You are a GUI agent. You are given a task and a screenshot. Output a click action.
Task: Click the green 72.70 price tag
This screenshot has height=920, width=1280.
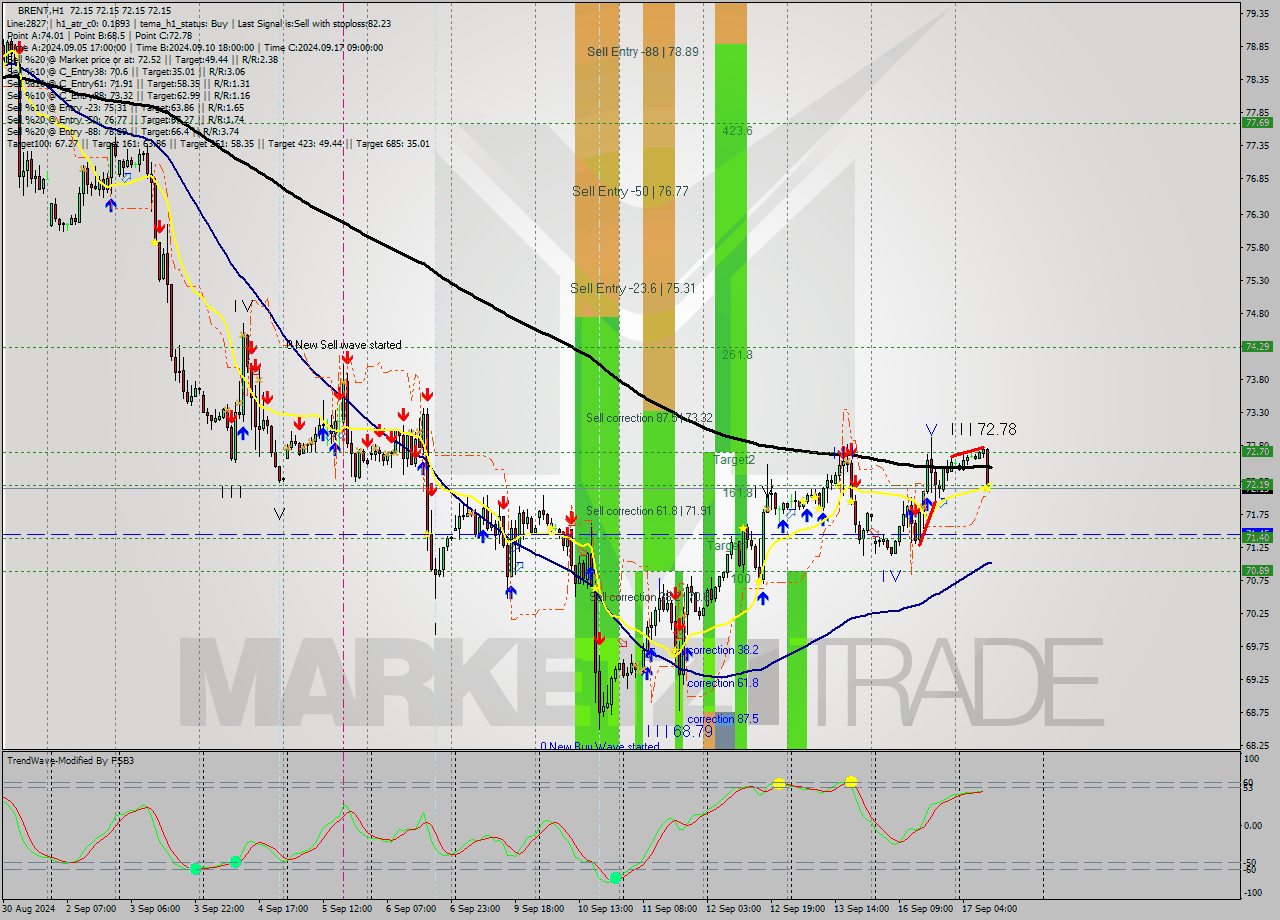[1257, 452]
